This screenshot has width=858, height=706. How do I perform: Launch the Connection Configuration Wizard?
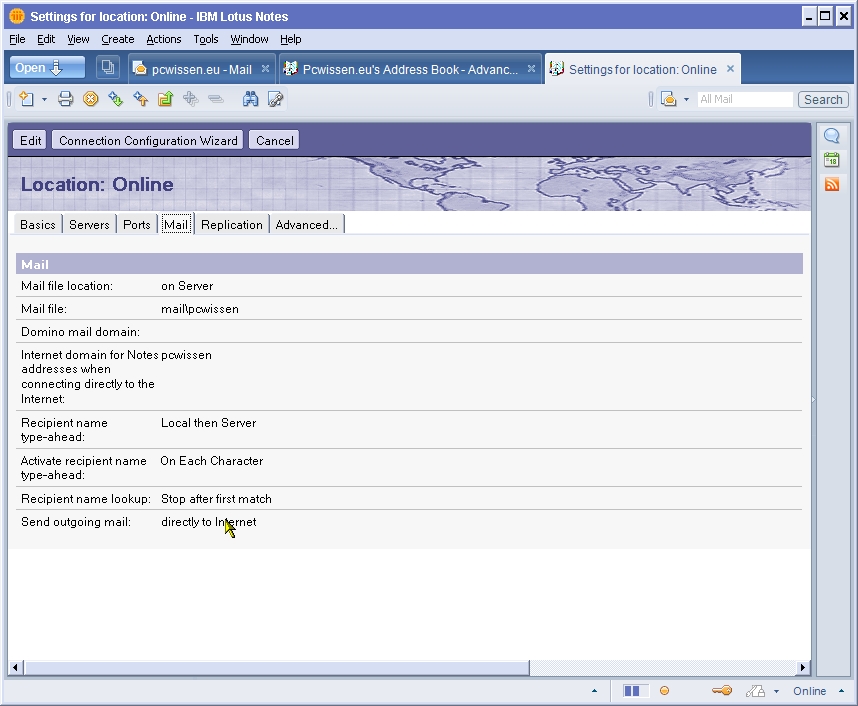pyautogui.click(x=148, y=141)
